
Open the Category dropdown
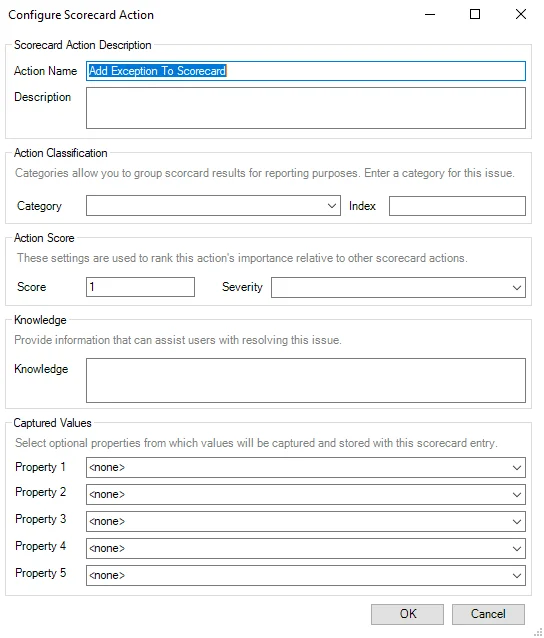point(213,206)
